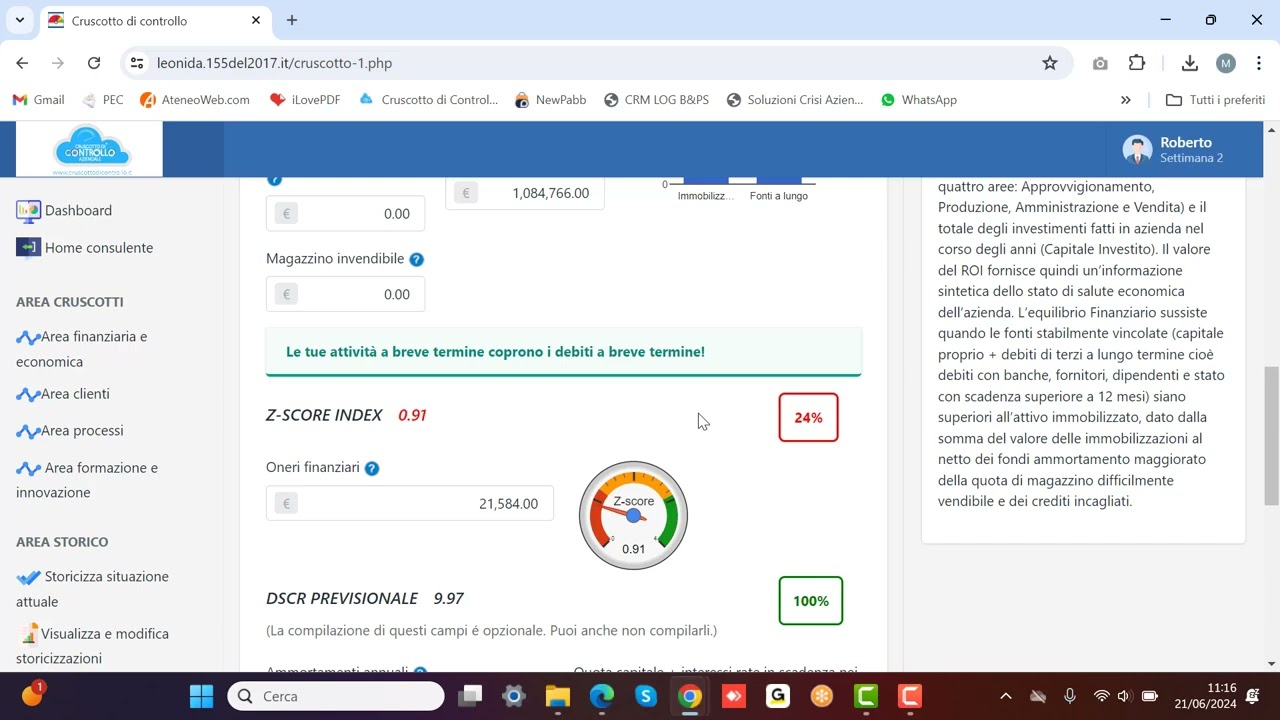
Task: Open Area processi section
Action: coord(82,431)
